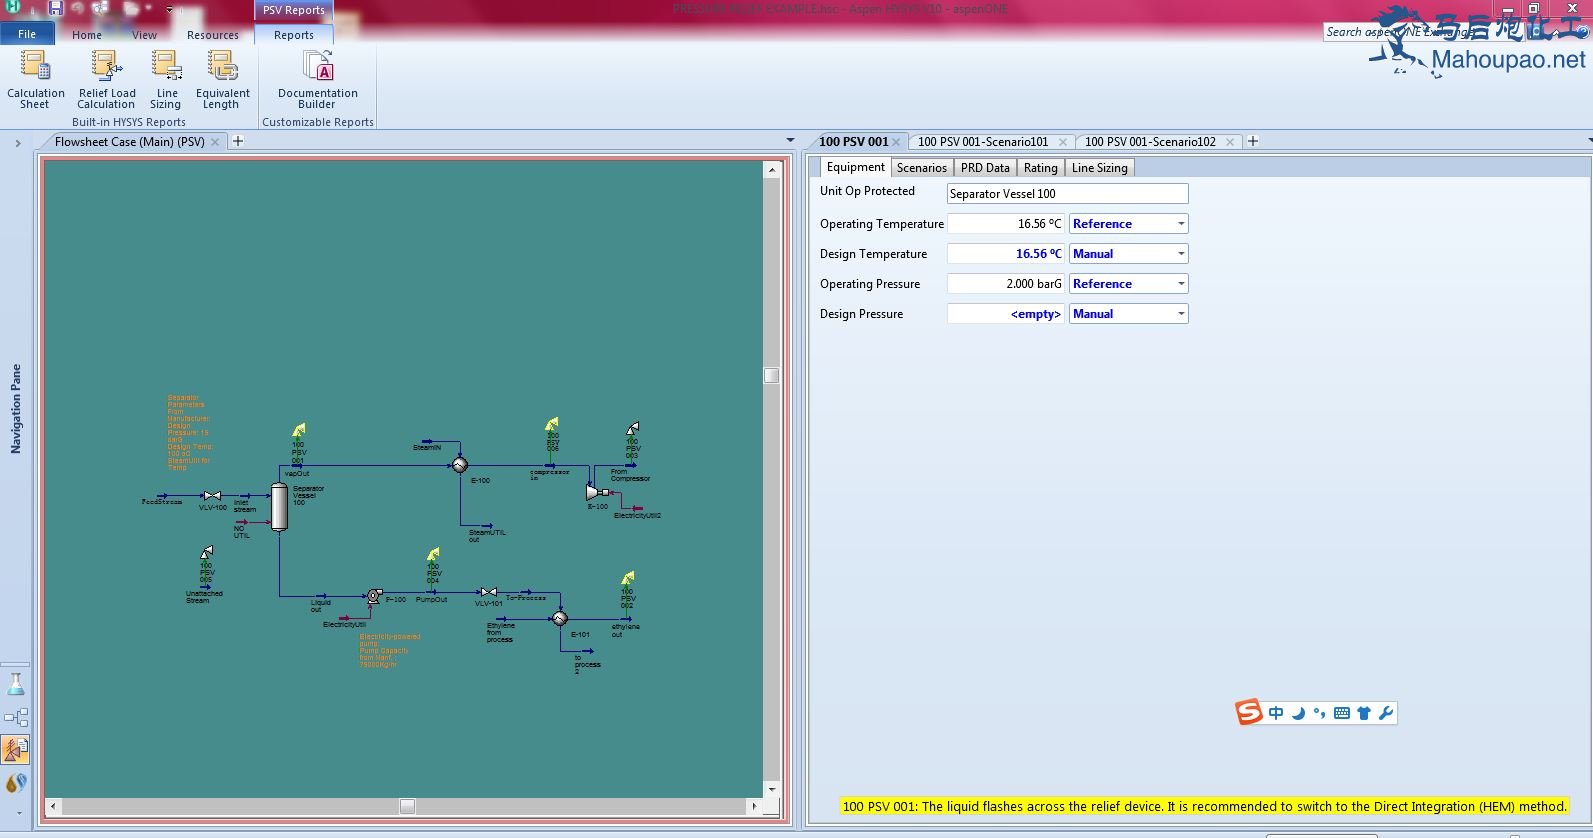This screenshot has width=1593, height=838.
Task: Open the Rating tab
Action: pos(1040,168)
